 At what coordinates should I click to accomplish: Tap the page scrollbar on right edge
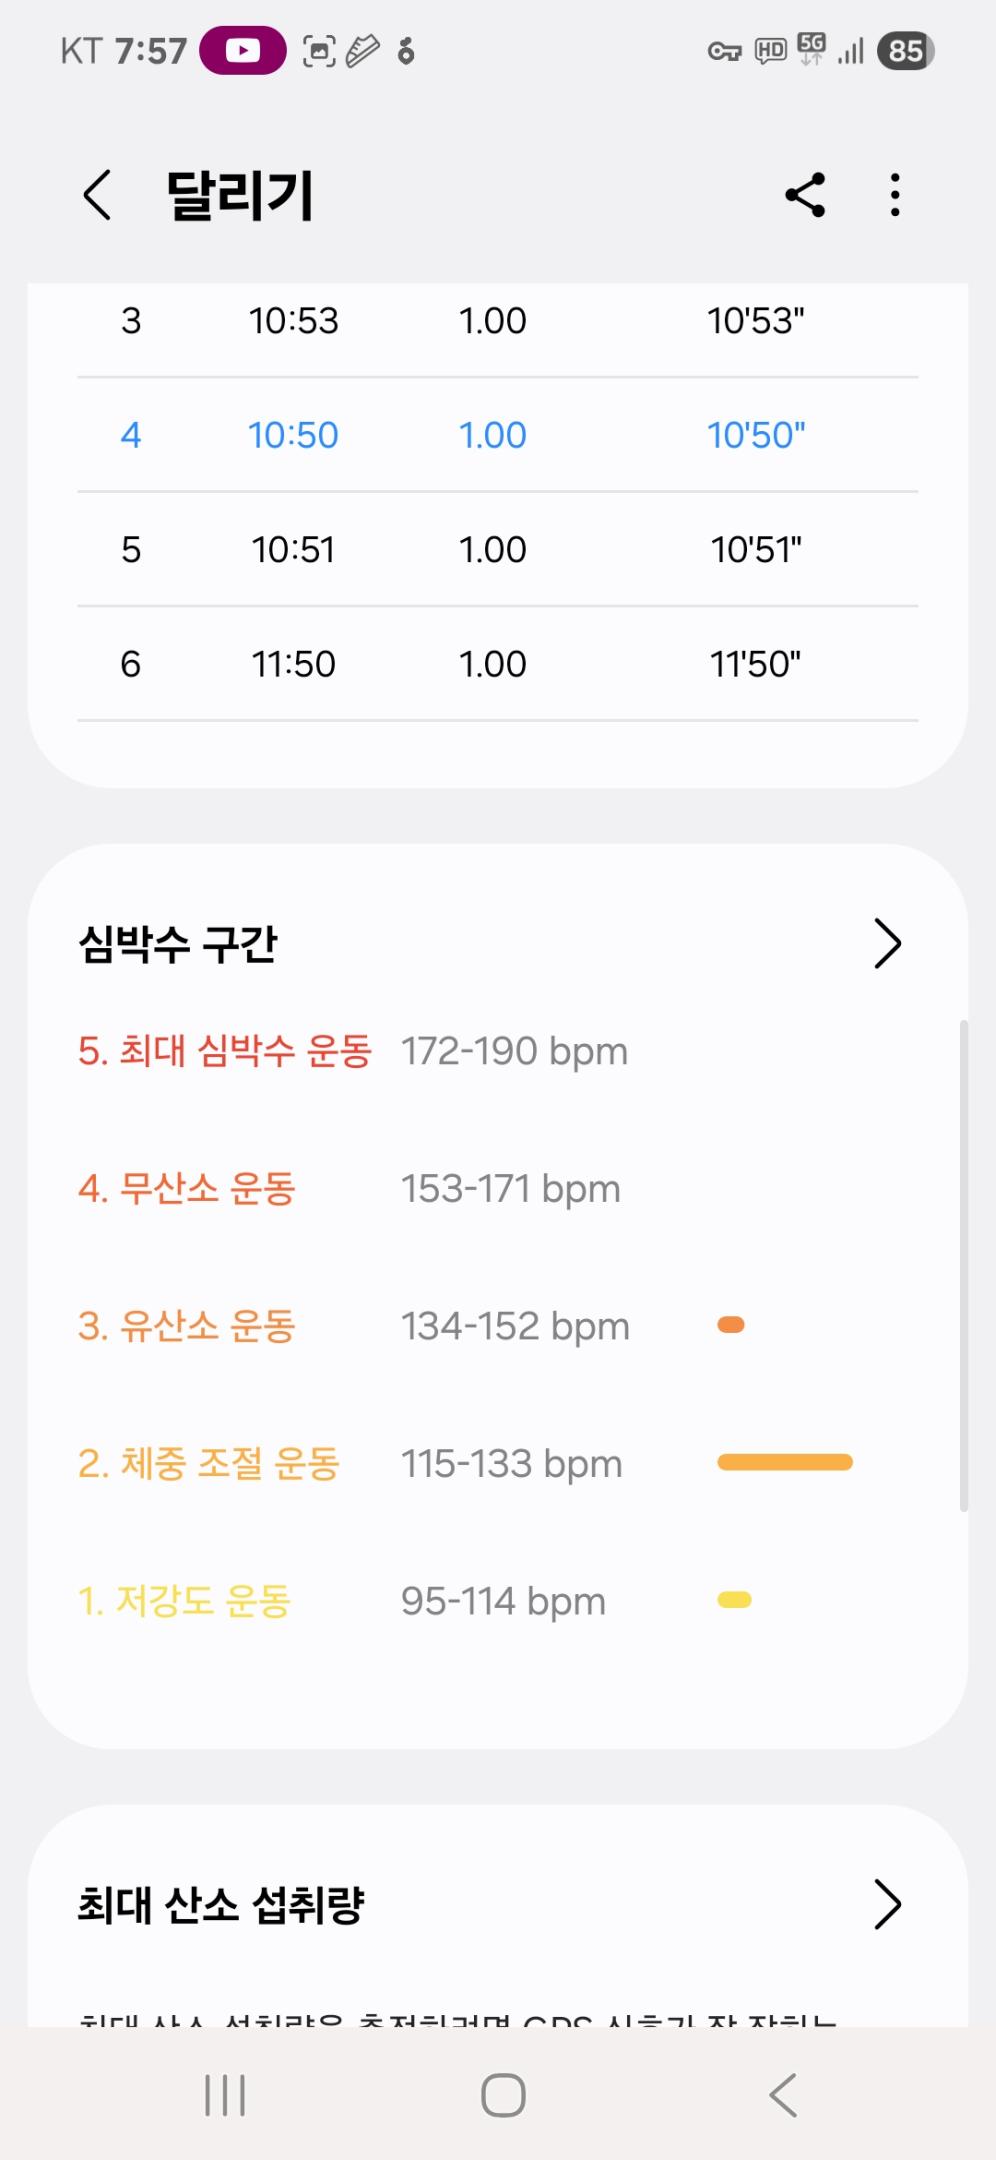[963, 1265]
